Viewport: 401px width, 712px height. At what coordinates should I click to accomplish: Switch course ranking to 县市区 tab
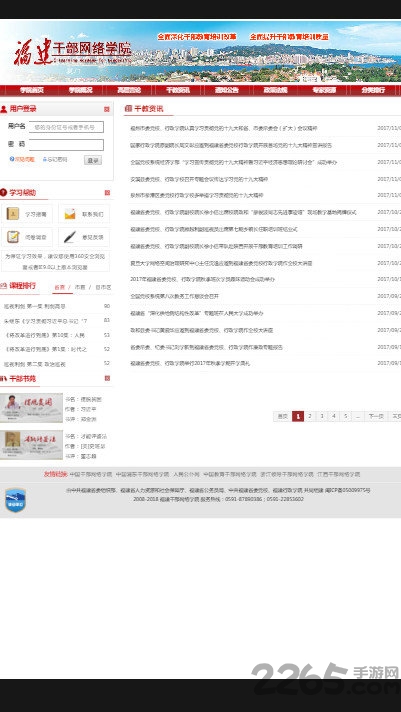click(x=103, y=287)
